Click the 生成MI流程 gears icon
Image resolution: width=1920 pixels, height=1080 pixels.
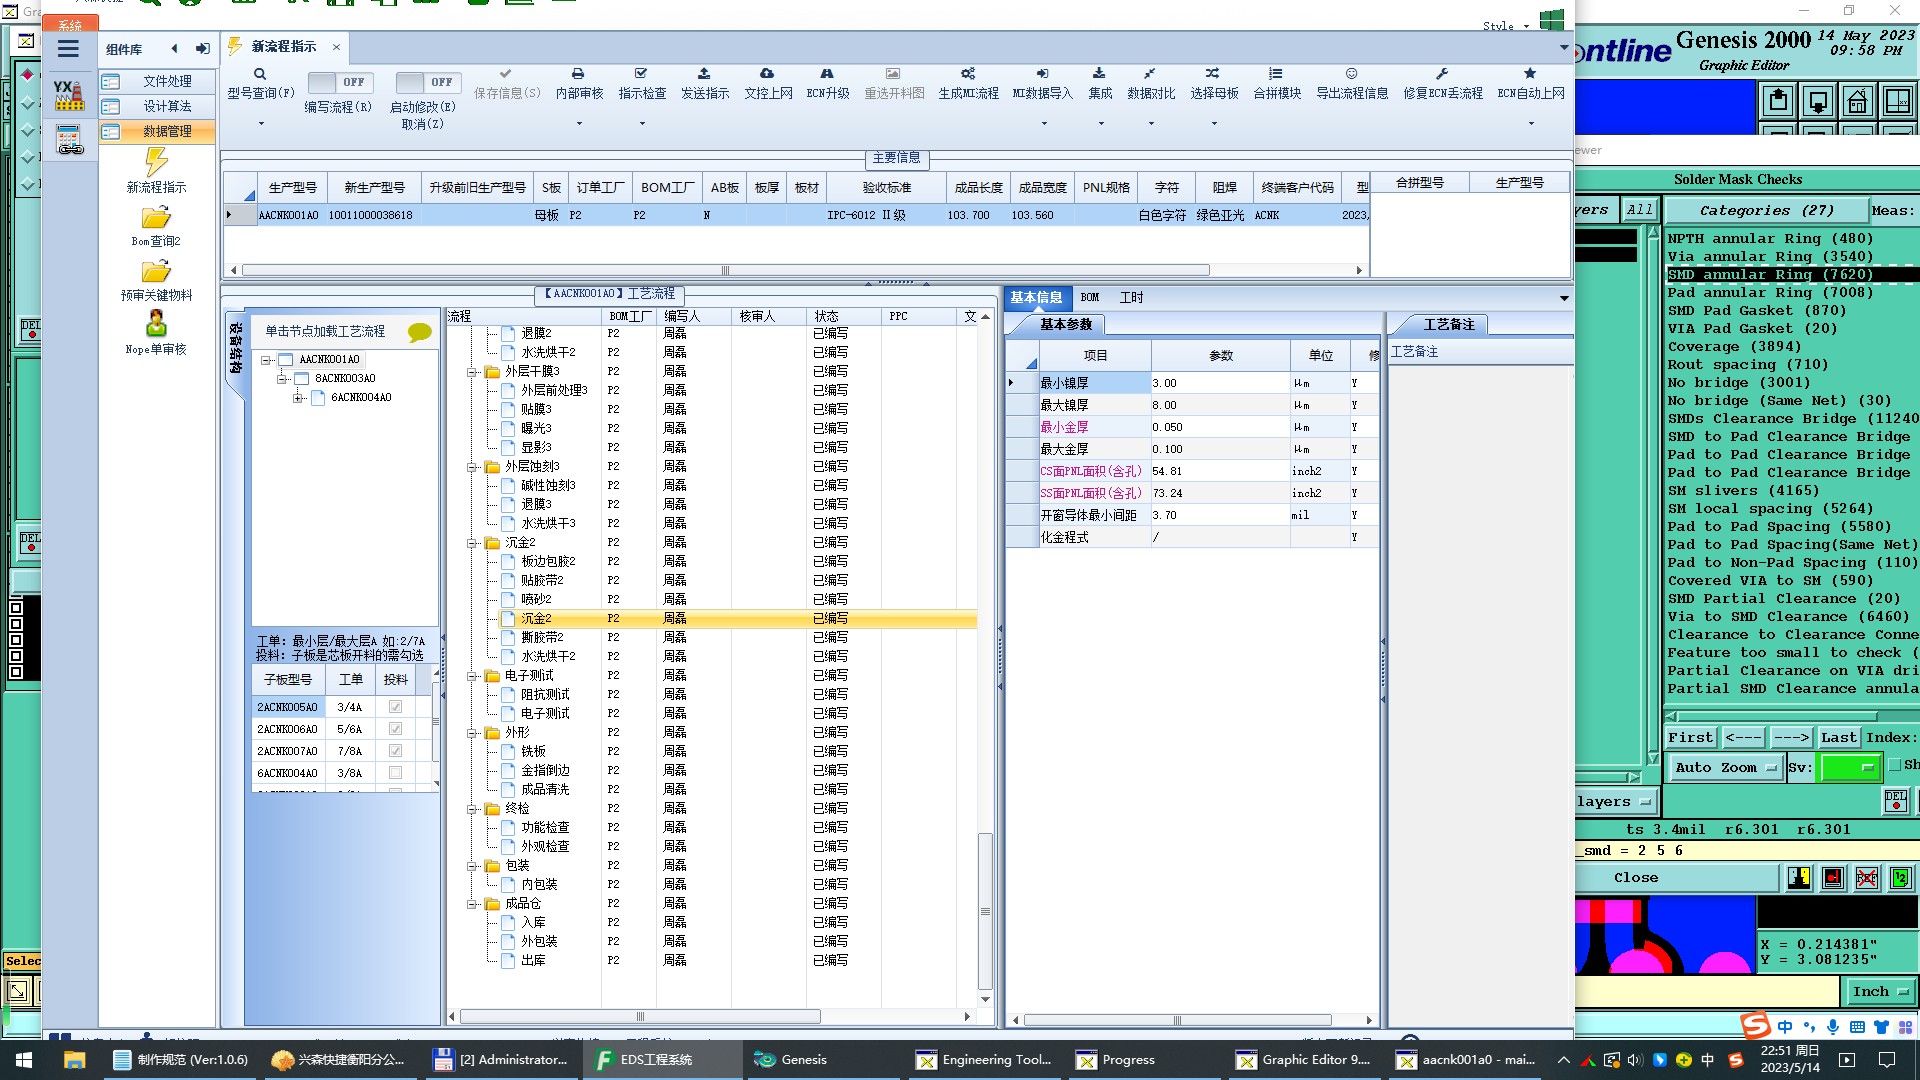click(968, 74)
